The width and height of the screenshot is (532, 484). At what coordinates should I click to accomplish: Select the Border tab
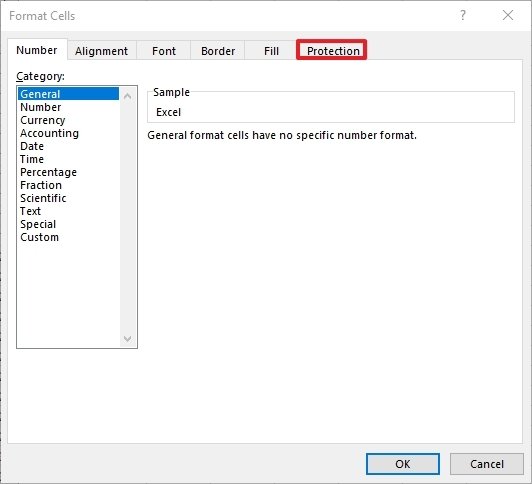coord(218,51)
